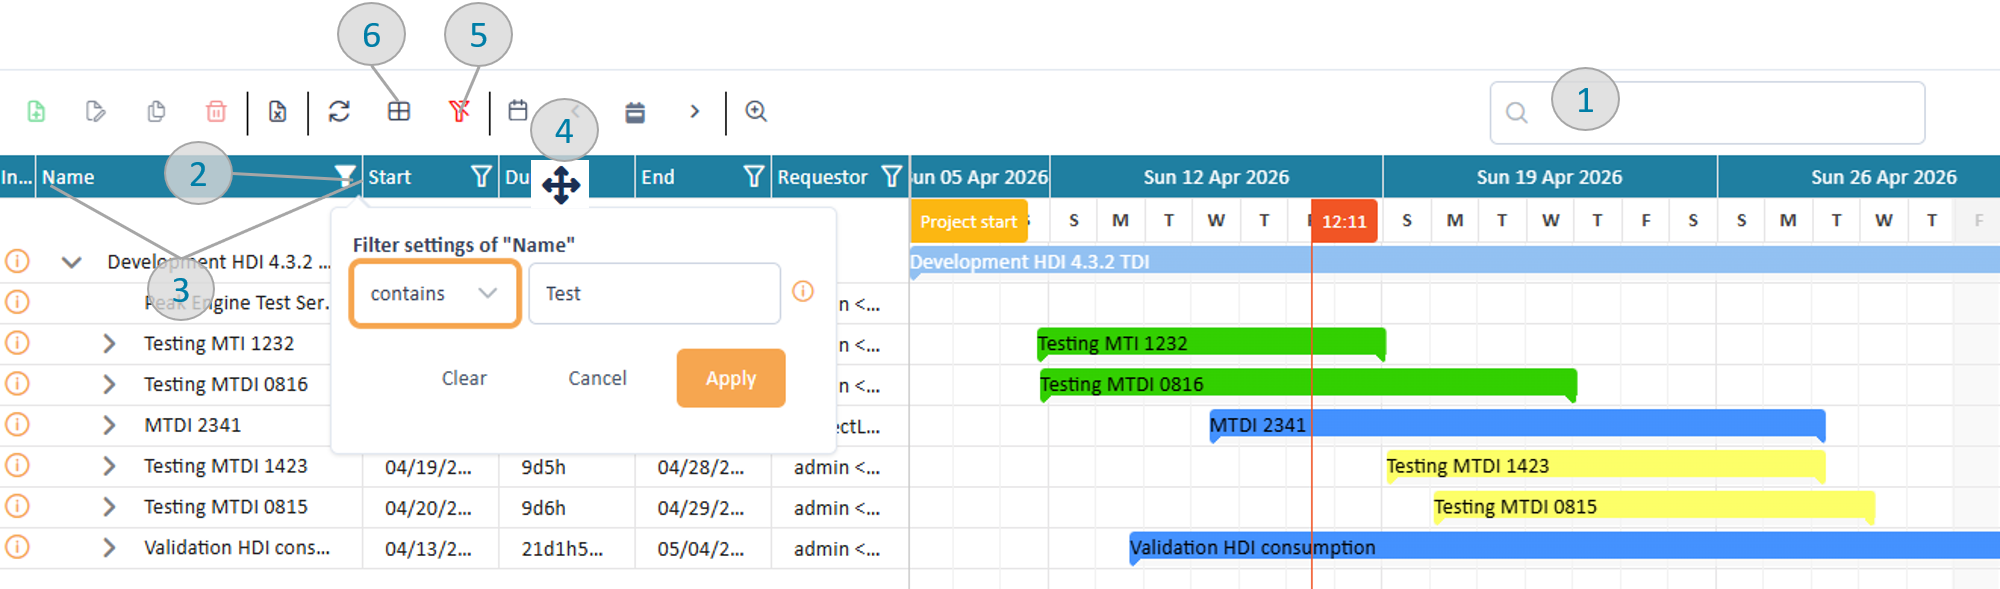The height and width of the screenshot is (589, 2000).
Task: Open the Start column filter funnel
Action: [481, 176]
